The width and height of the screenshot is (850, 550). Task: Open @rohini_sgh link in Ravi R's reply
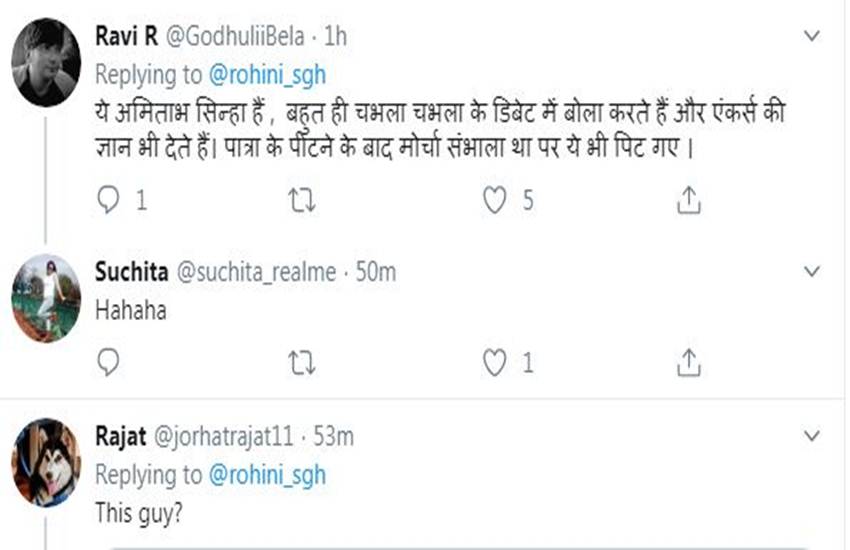coord(269,73)
